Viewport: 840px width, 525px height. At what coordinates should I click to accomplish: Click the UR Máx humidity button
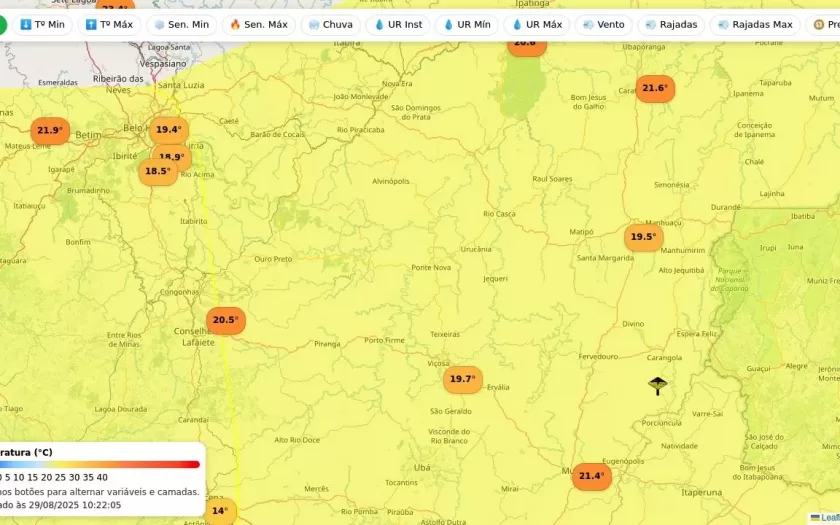[536, 24]
